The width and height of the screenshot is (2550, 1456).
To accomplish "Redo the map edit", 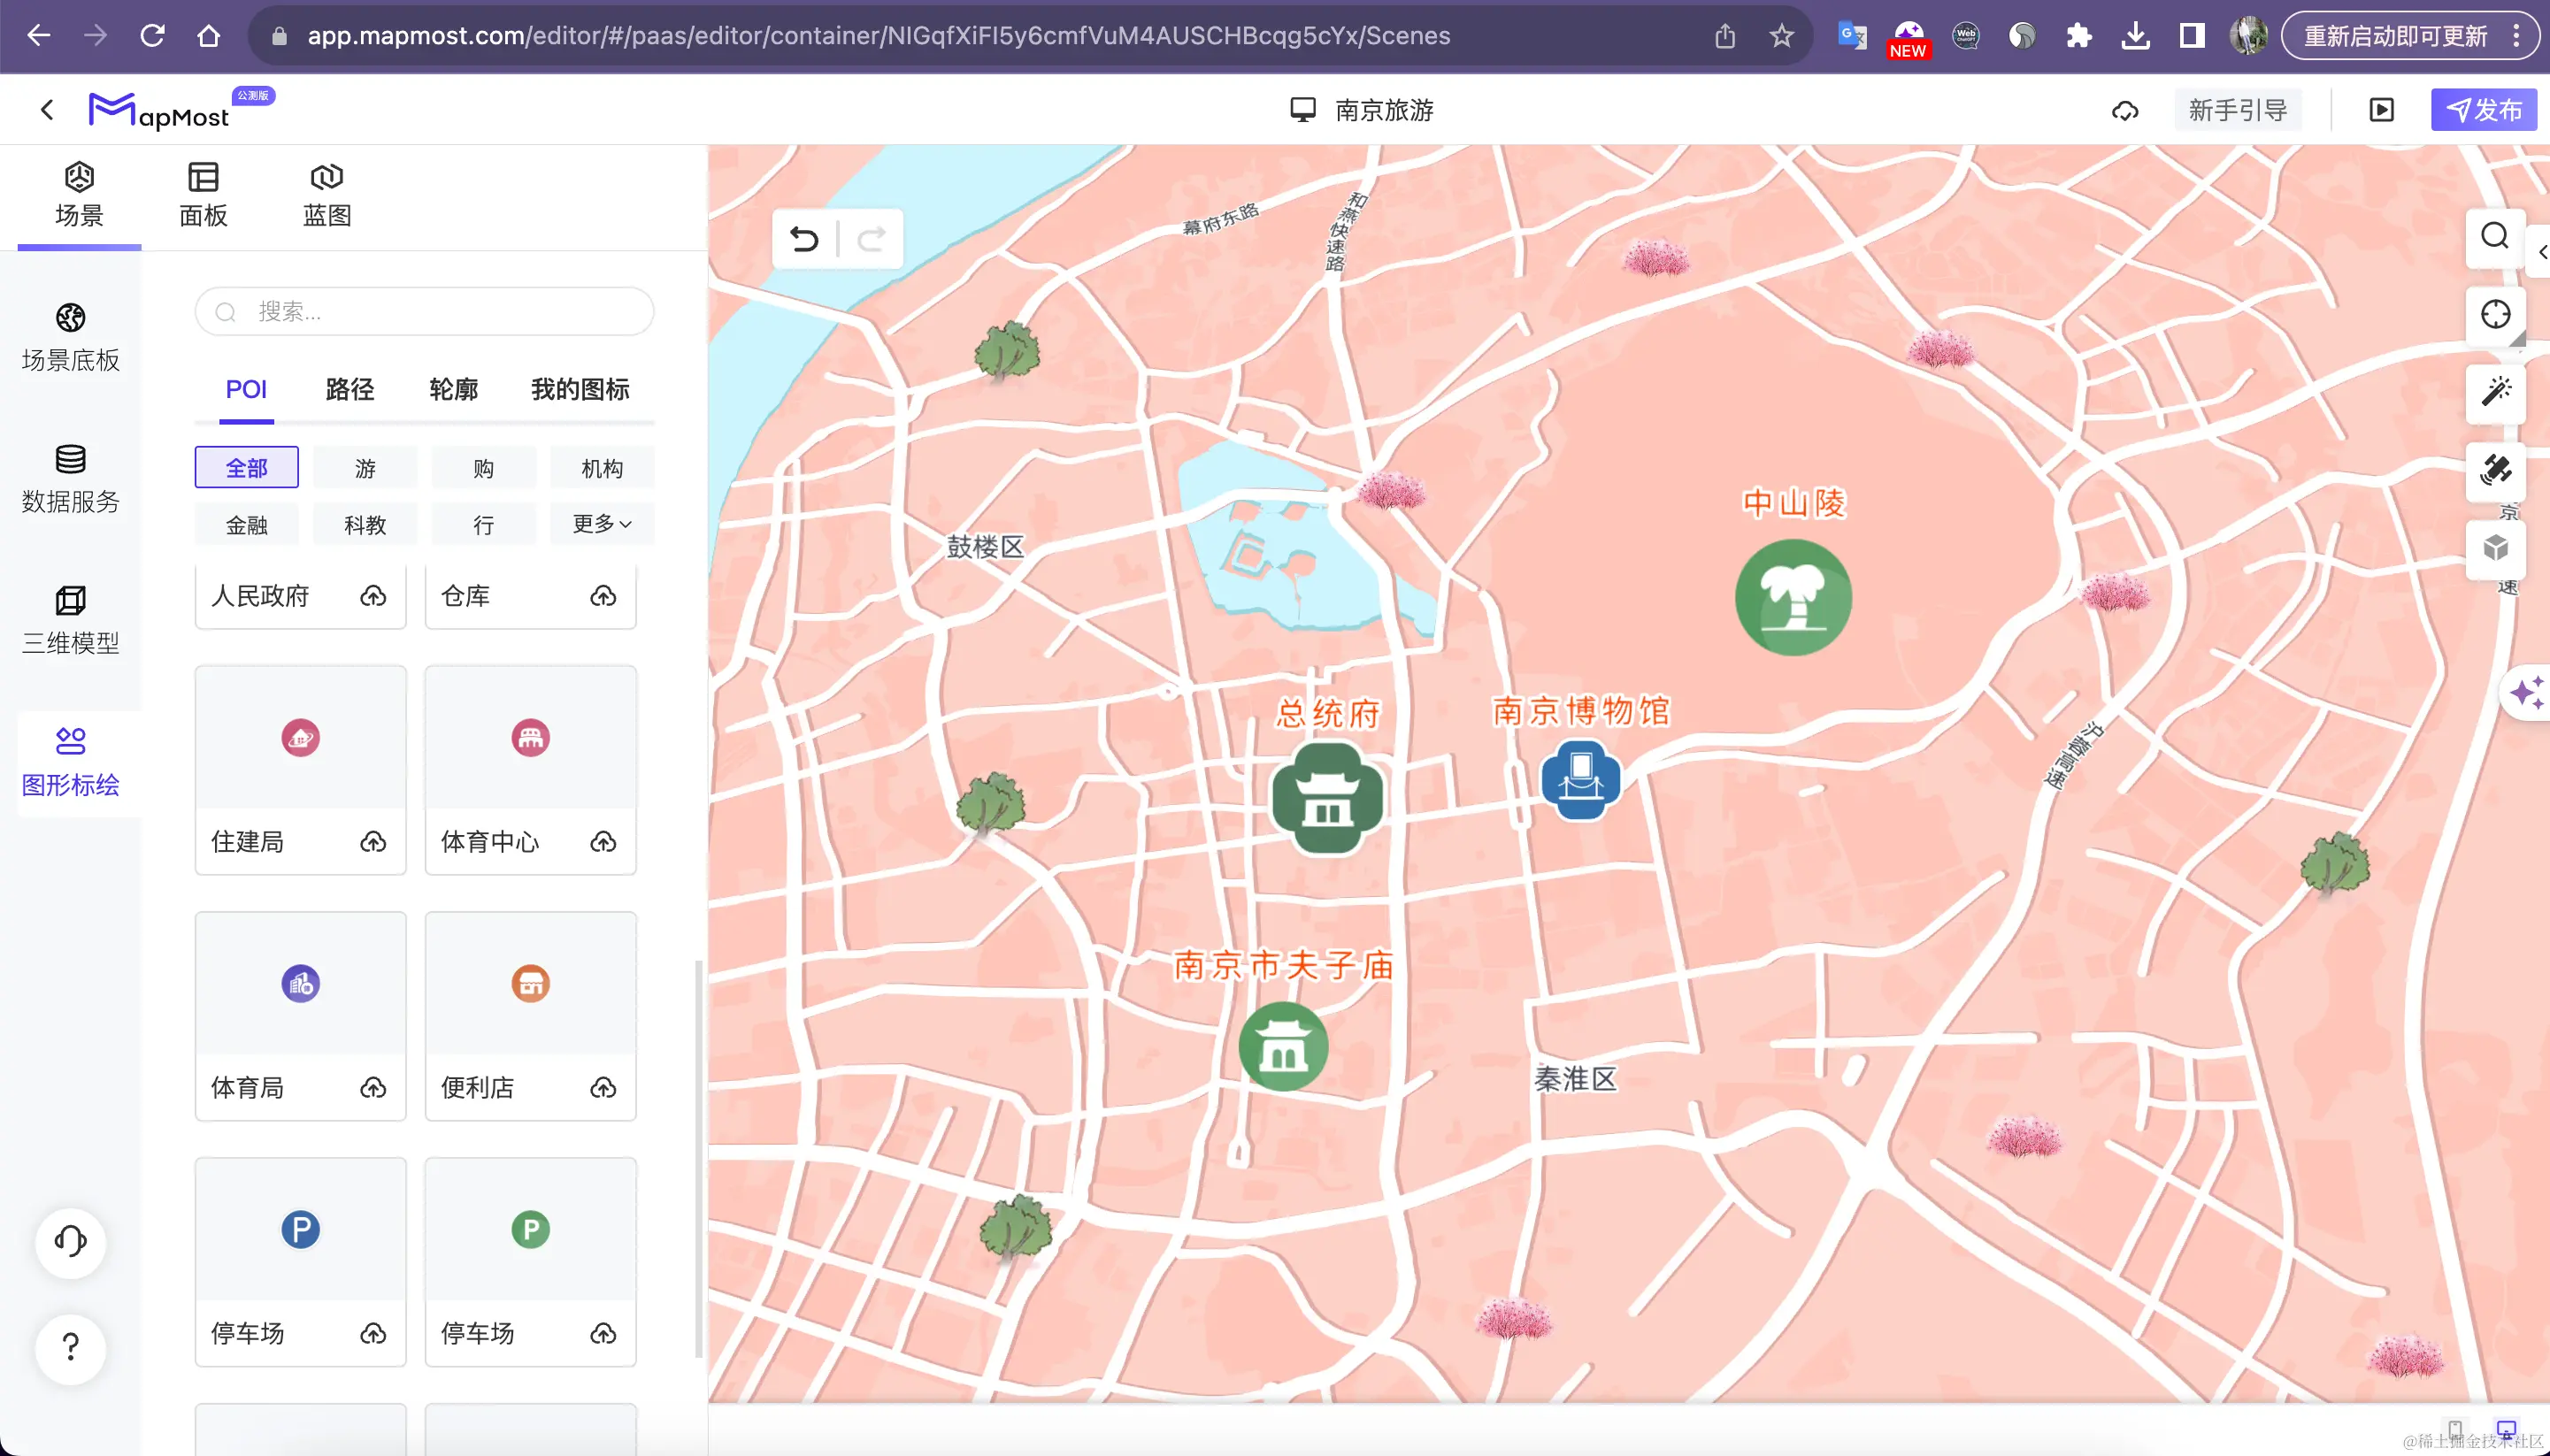I will click(872, 239).
